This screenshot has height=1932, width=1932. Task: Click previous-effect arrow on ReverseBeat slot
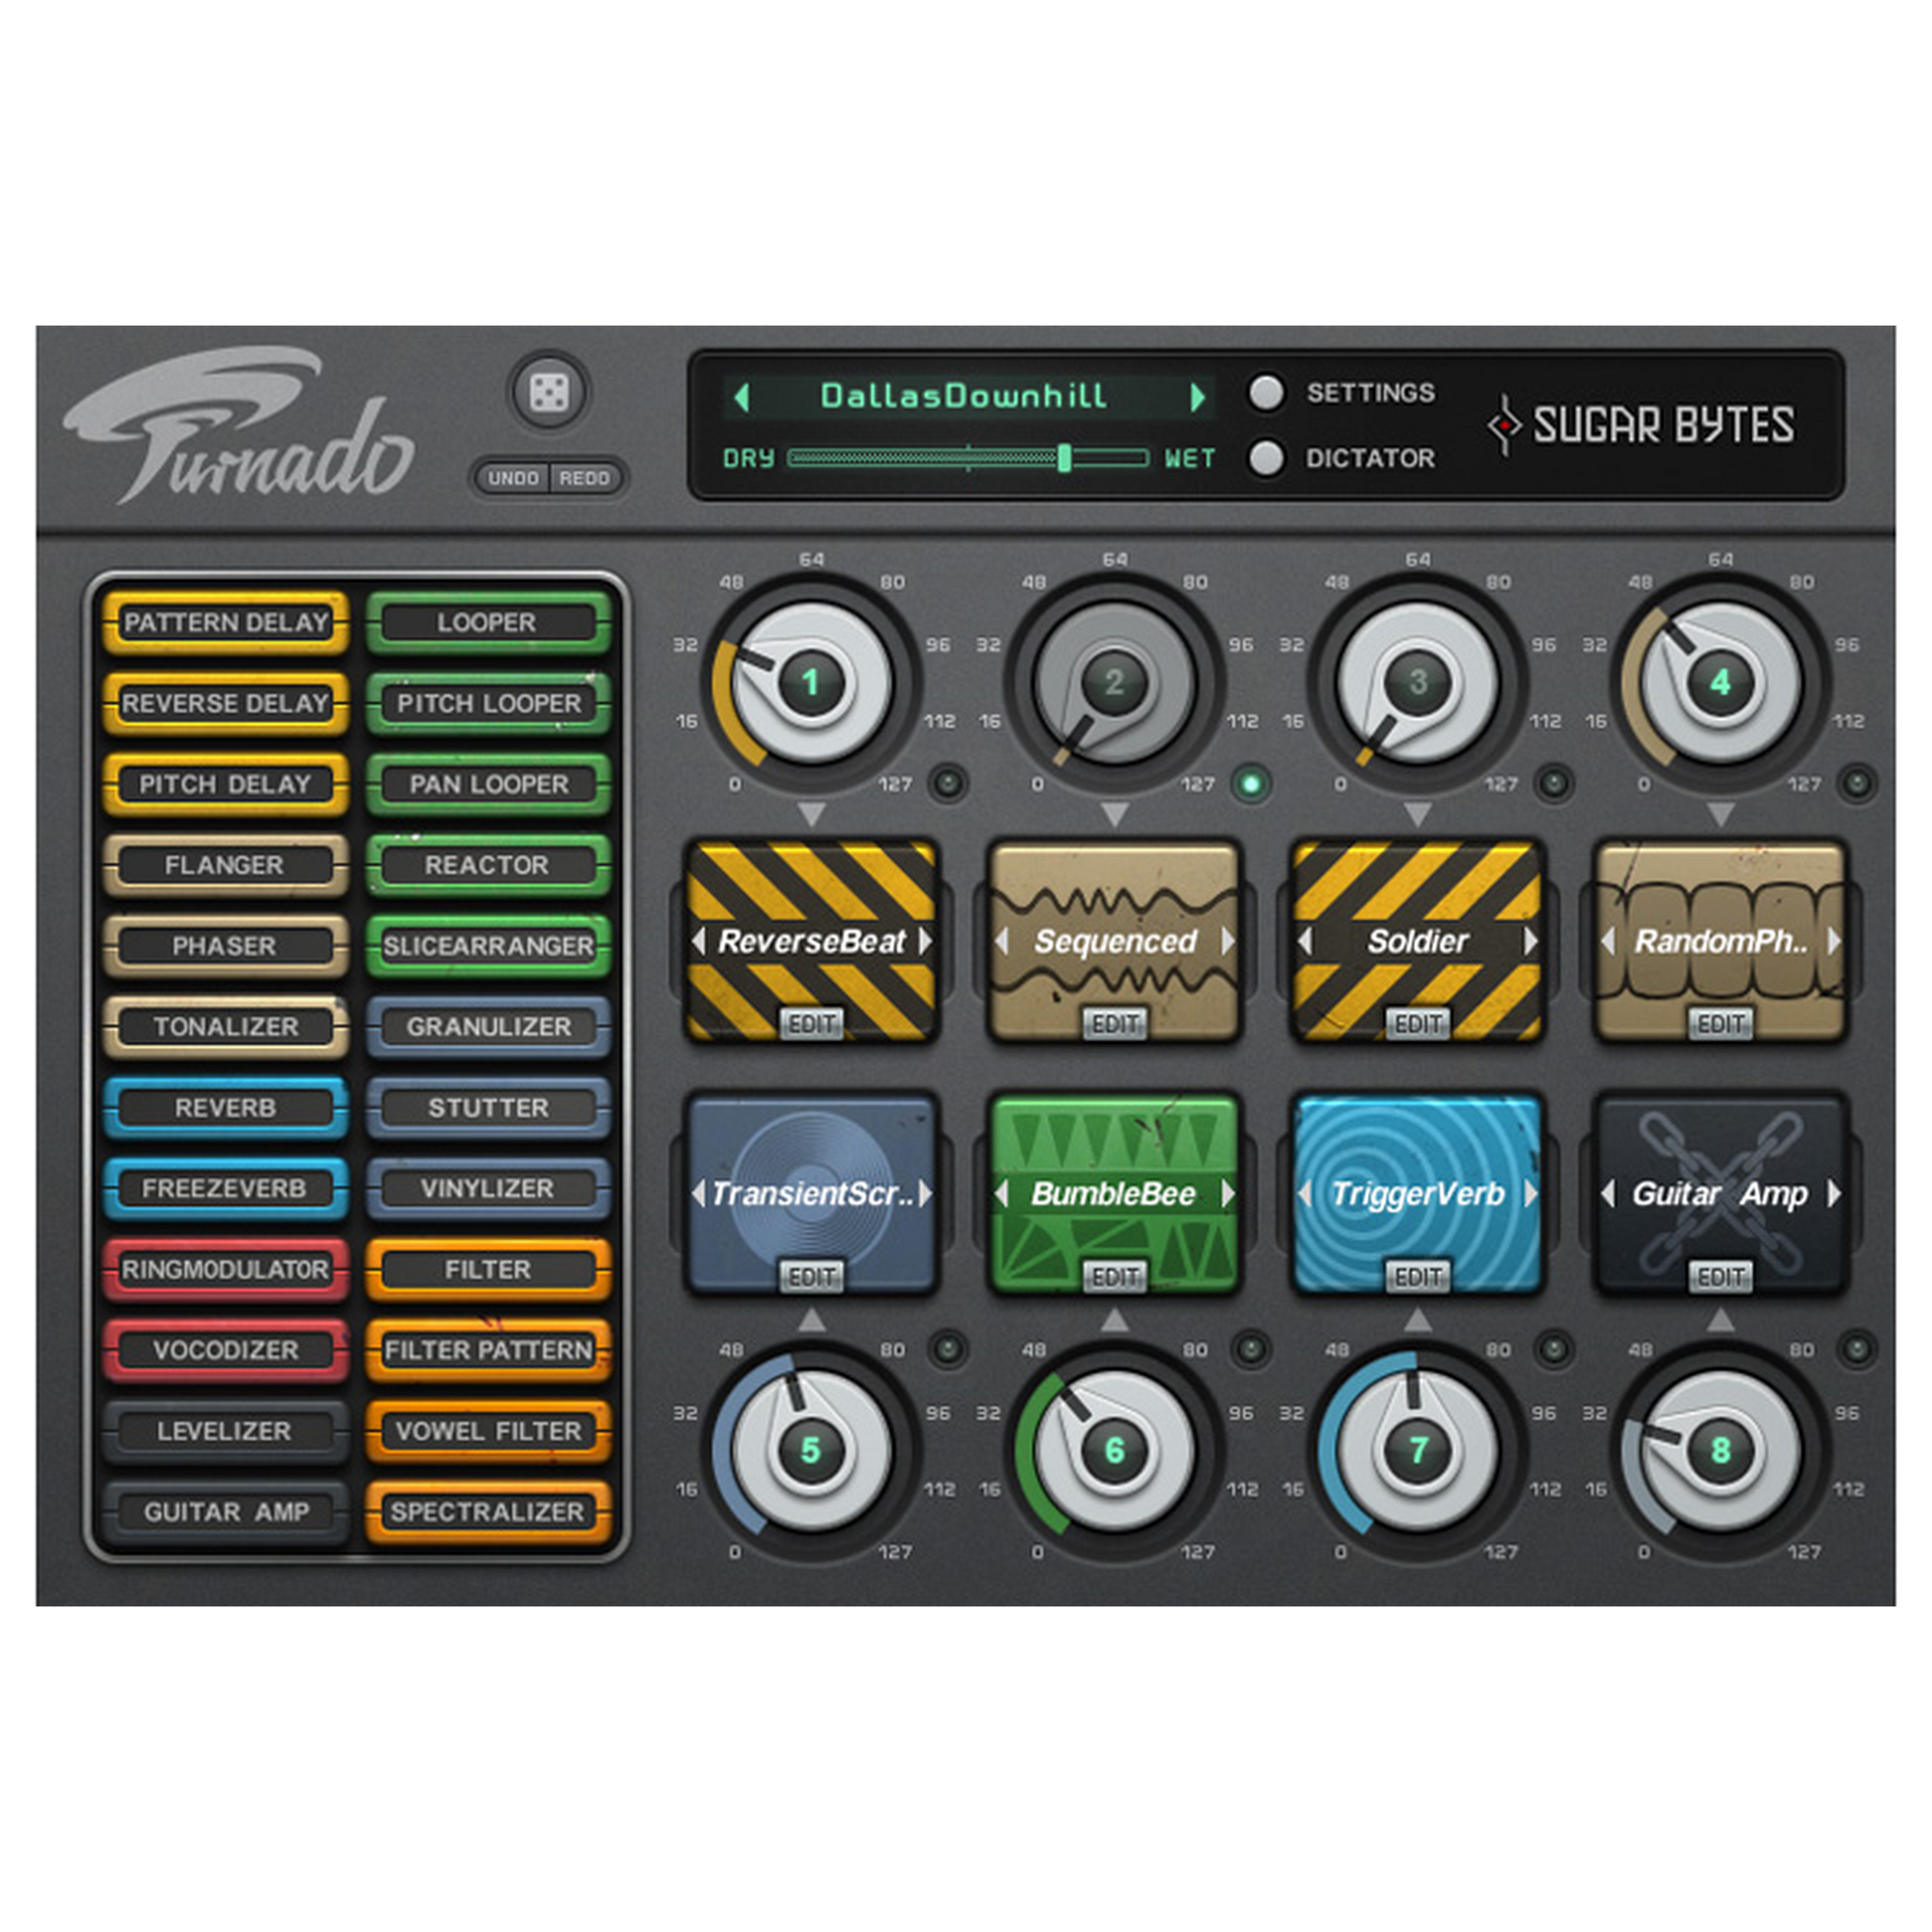(x=699, y=941)
